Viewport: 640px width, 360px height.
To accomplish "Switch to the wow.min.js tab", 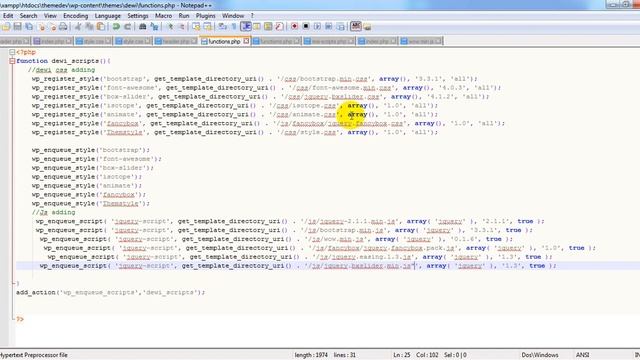I will [420, 41].
